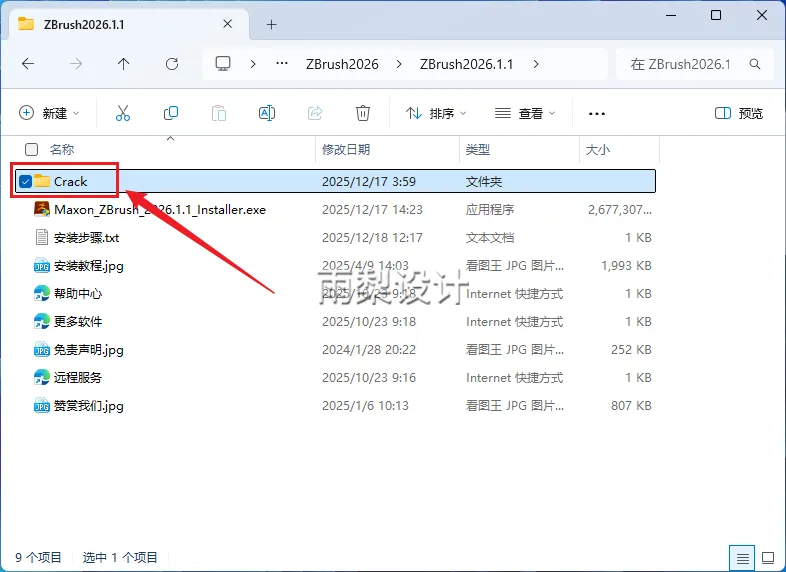
Task: Expand chevron after ZBrush2026 breadcrumb
Action: point(399,64)
